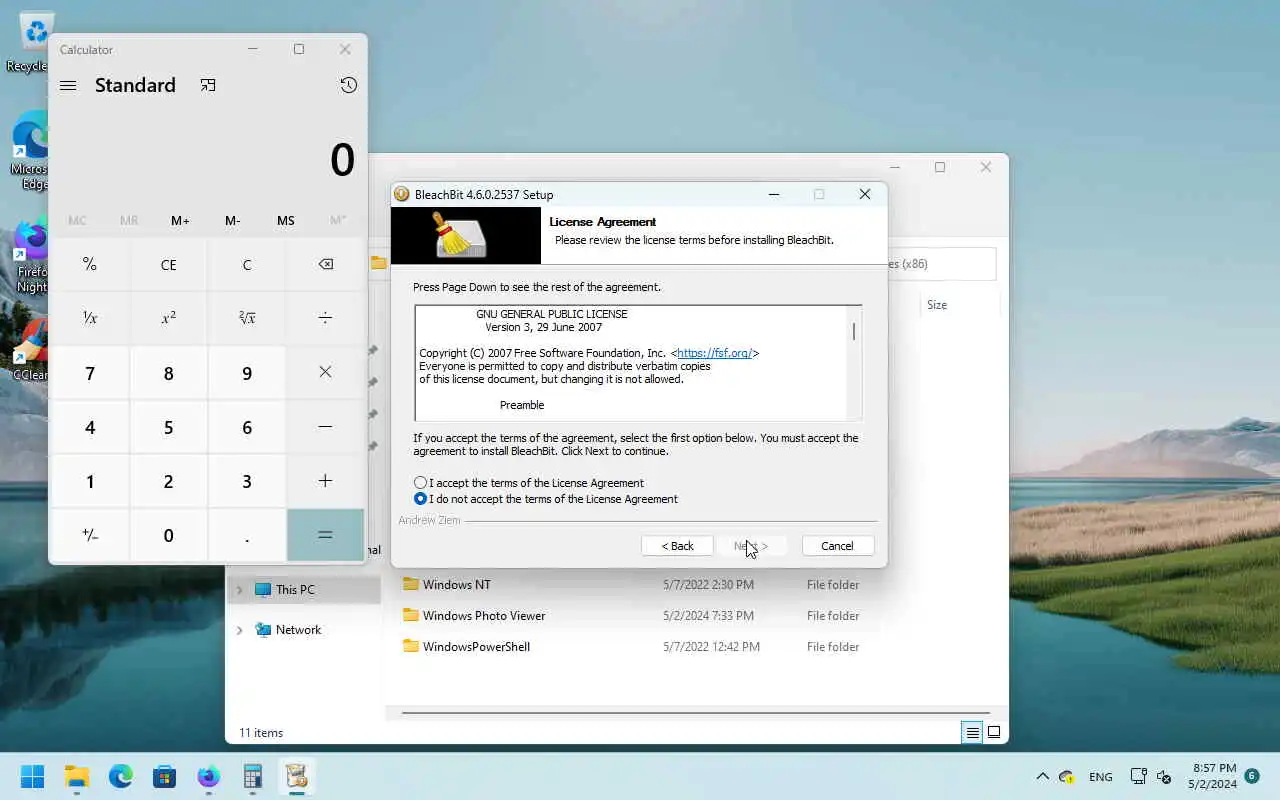The width and height of the screenshot is (1280, 800).
Task: Switch Explorer to large thumbnails view icon
Action: click(x=994, y=733)
